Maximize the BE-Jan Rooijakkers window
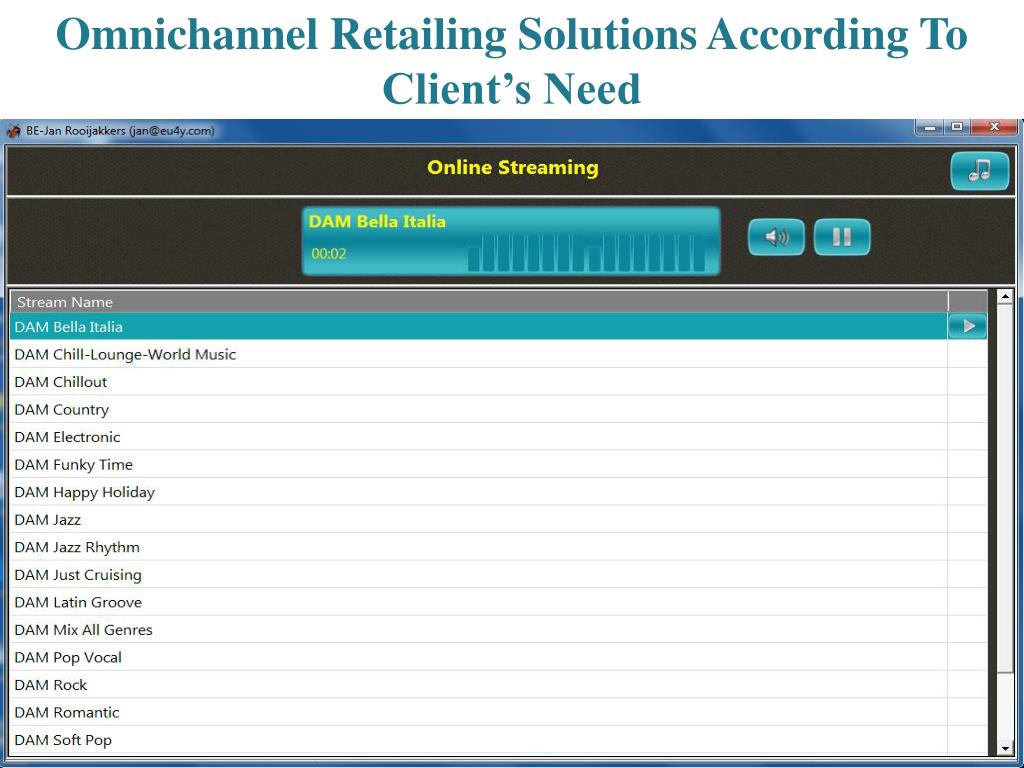1024x768 pixels. (x=957, y=127)
